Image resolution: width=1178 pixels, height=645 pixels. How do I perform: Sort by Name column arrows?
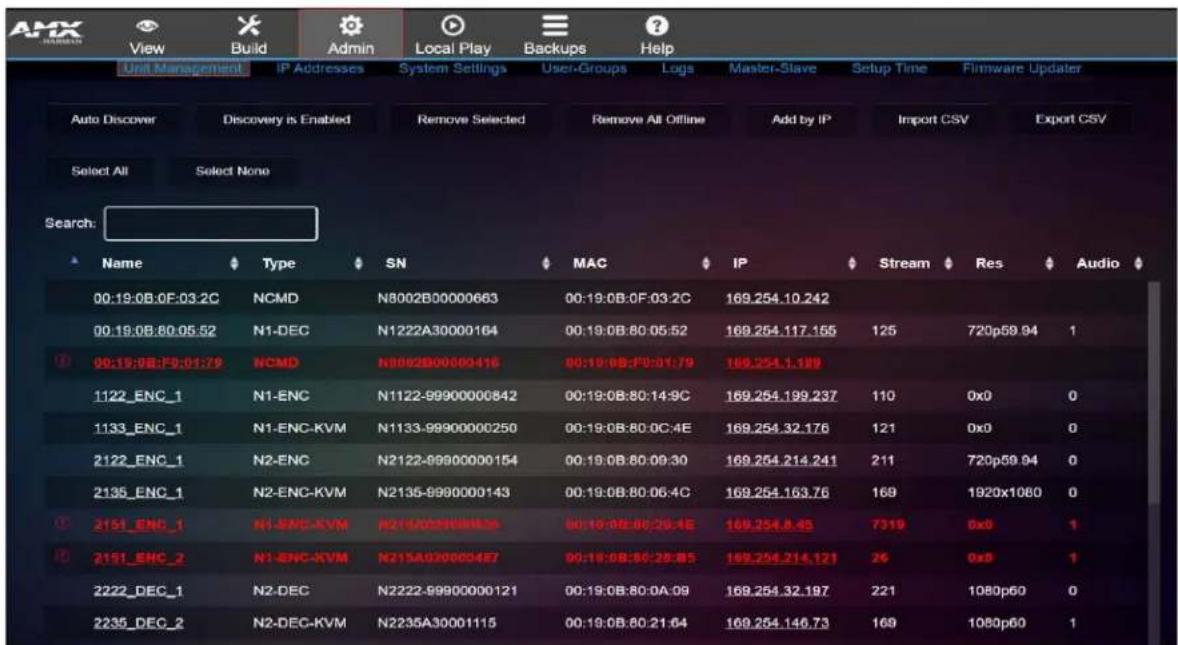click(234, 264)
